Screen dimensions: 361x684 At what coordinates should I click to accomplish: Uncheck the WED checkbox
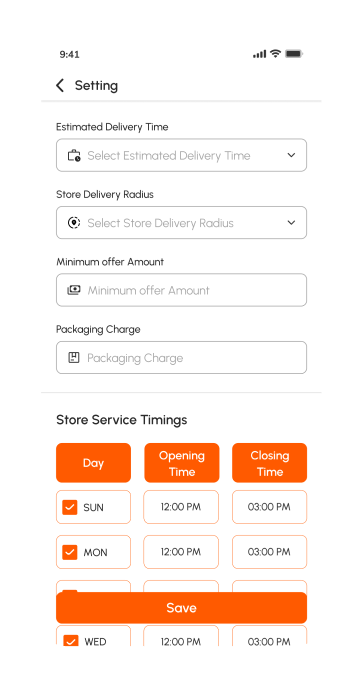(x=70, y=641)
